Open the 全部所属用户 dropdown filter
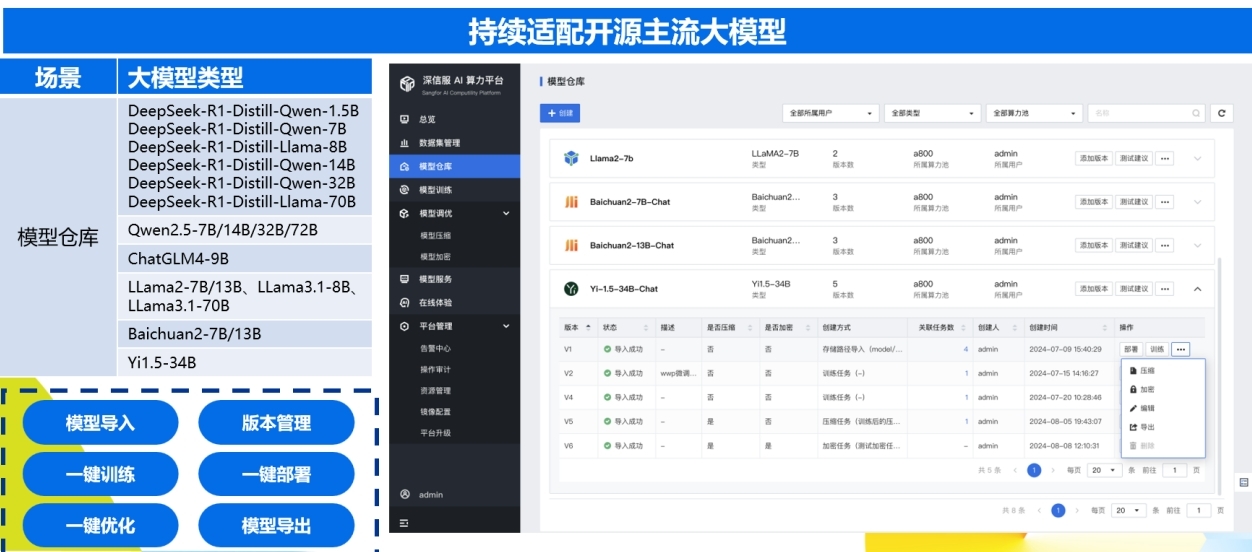Image resolution: width=1252 pixels, height=552 pixels. 830,114
